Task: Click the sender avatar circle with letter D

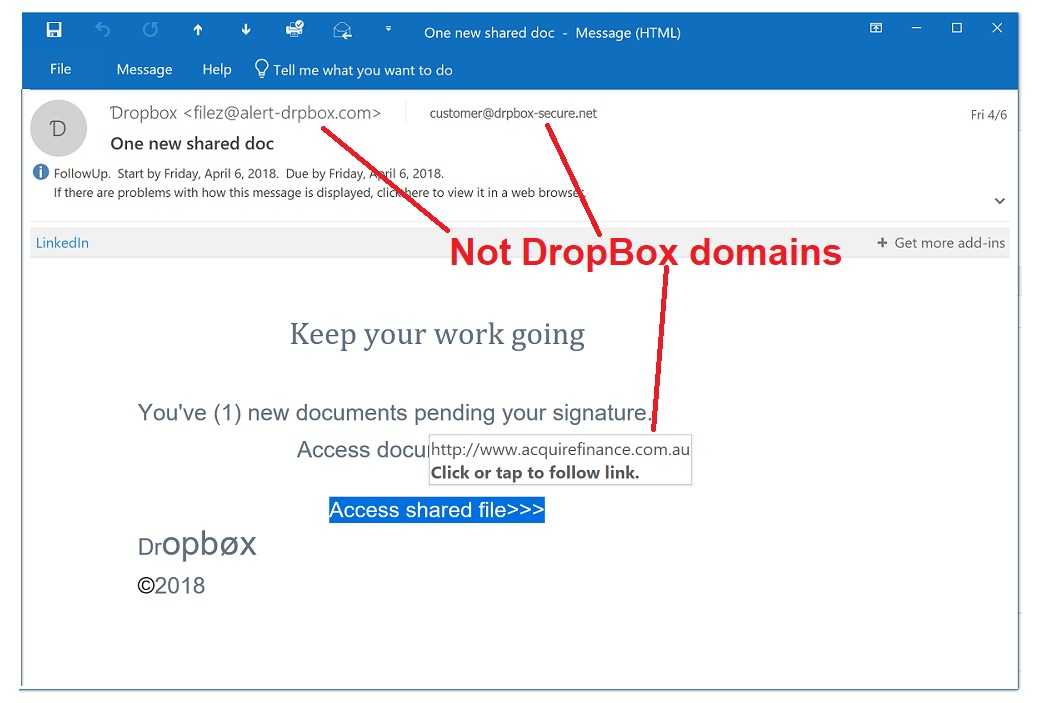Action: click(x=59, y=128)
